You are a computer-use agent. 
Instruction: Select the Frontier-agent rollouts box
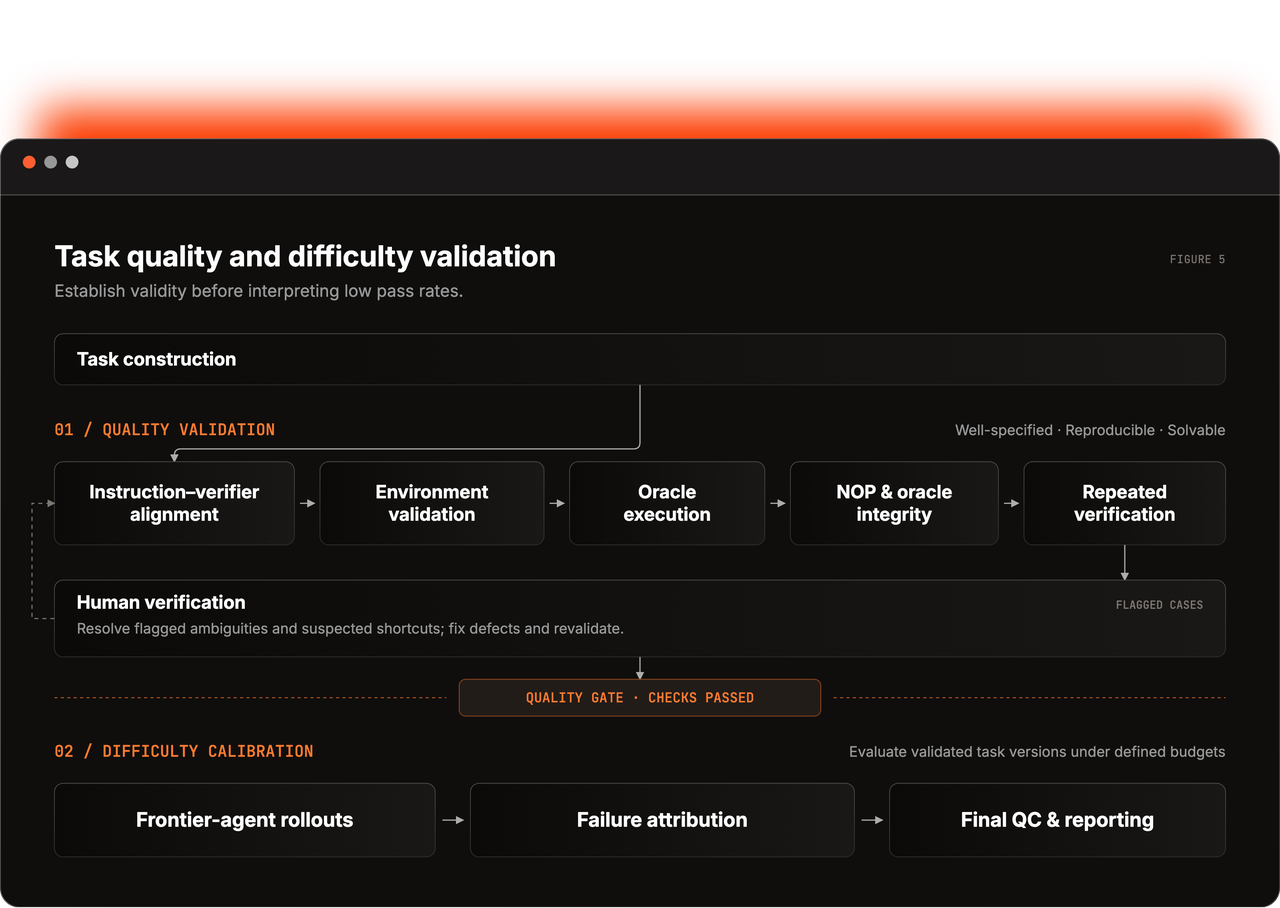pyautogui.click(x=245, y=820)
